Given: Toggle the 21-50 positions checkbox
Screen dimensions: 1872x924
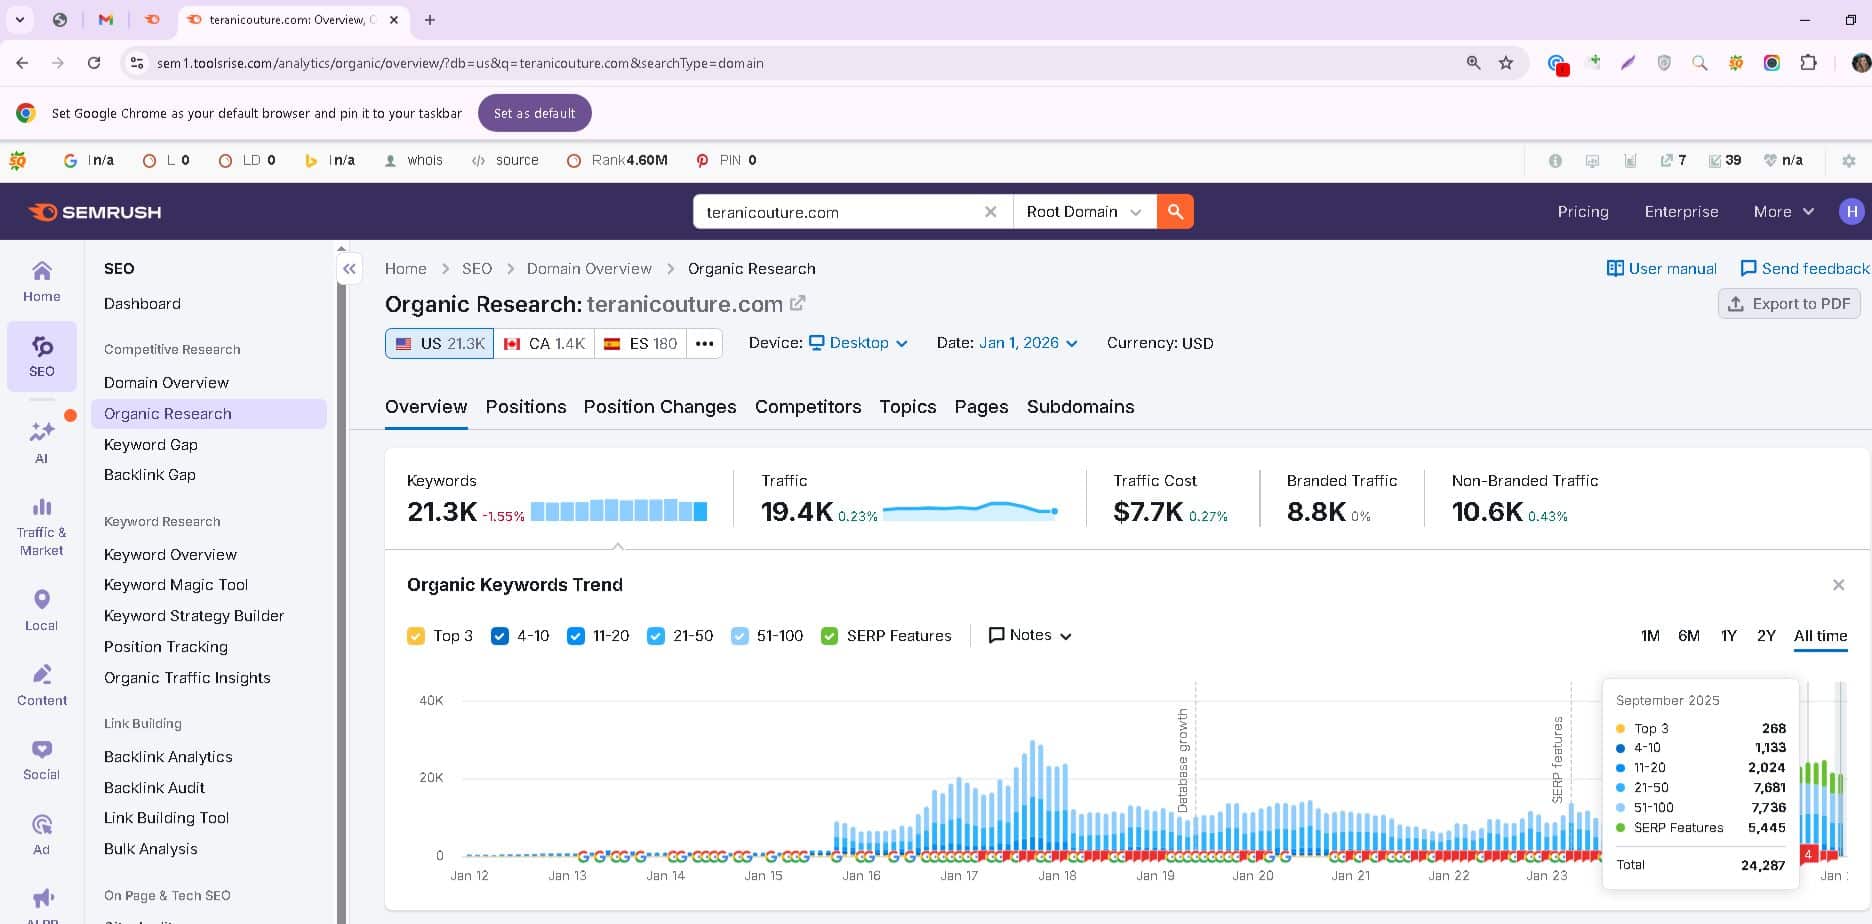Looking at the screenshot, I should point(656,636).
